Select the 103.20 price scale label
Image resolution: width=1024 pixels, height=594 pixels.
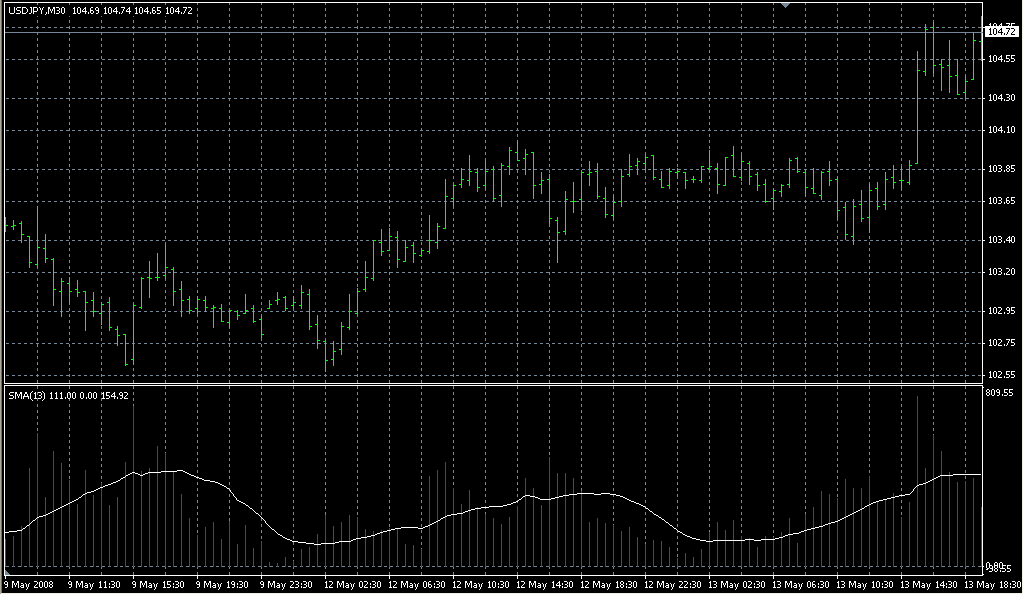click(1001, 272)
